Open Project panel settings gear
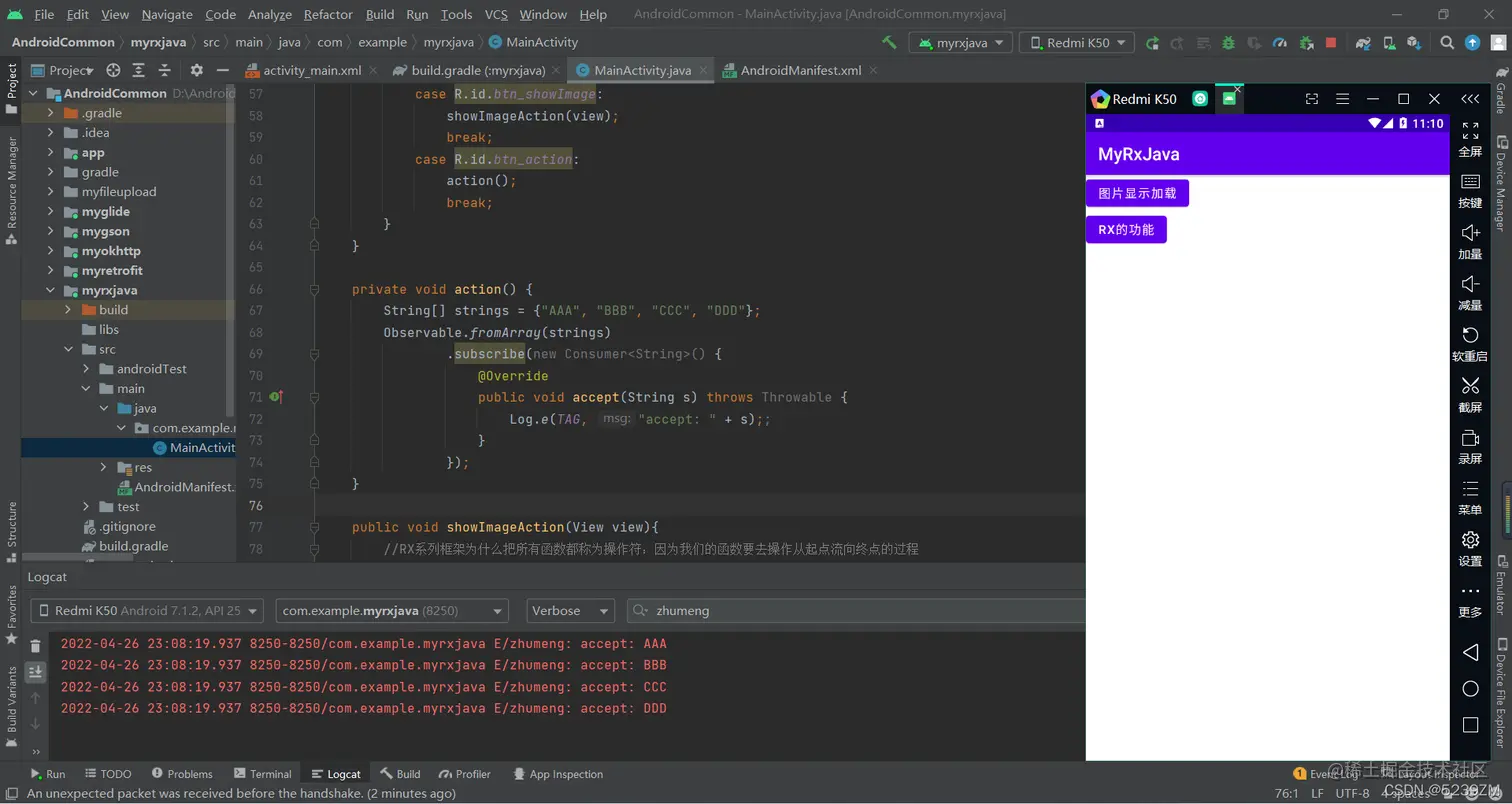The image size is (1512, 804). pyautogui.click(x=196, y=70)
